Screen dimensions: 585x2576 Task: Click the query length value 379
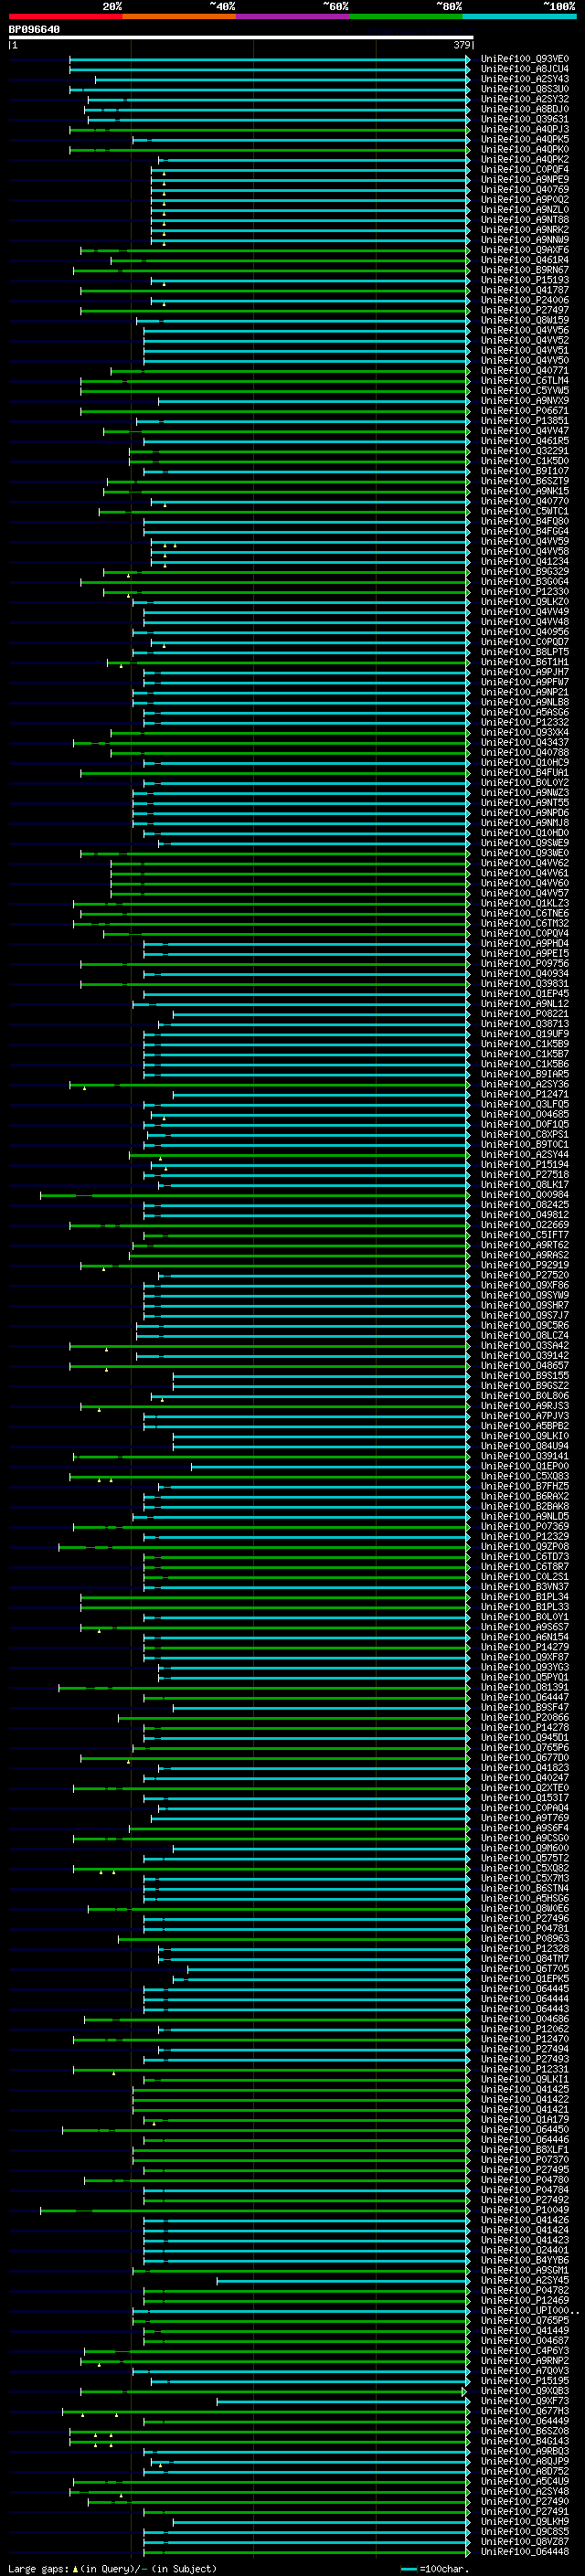pyautogui.click(x=462, y=45)
